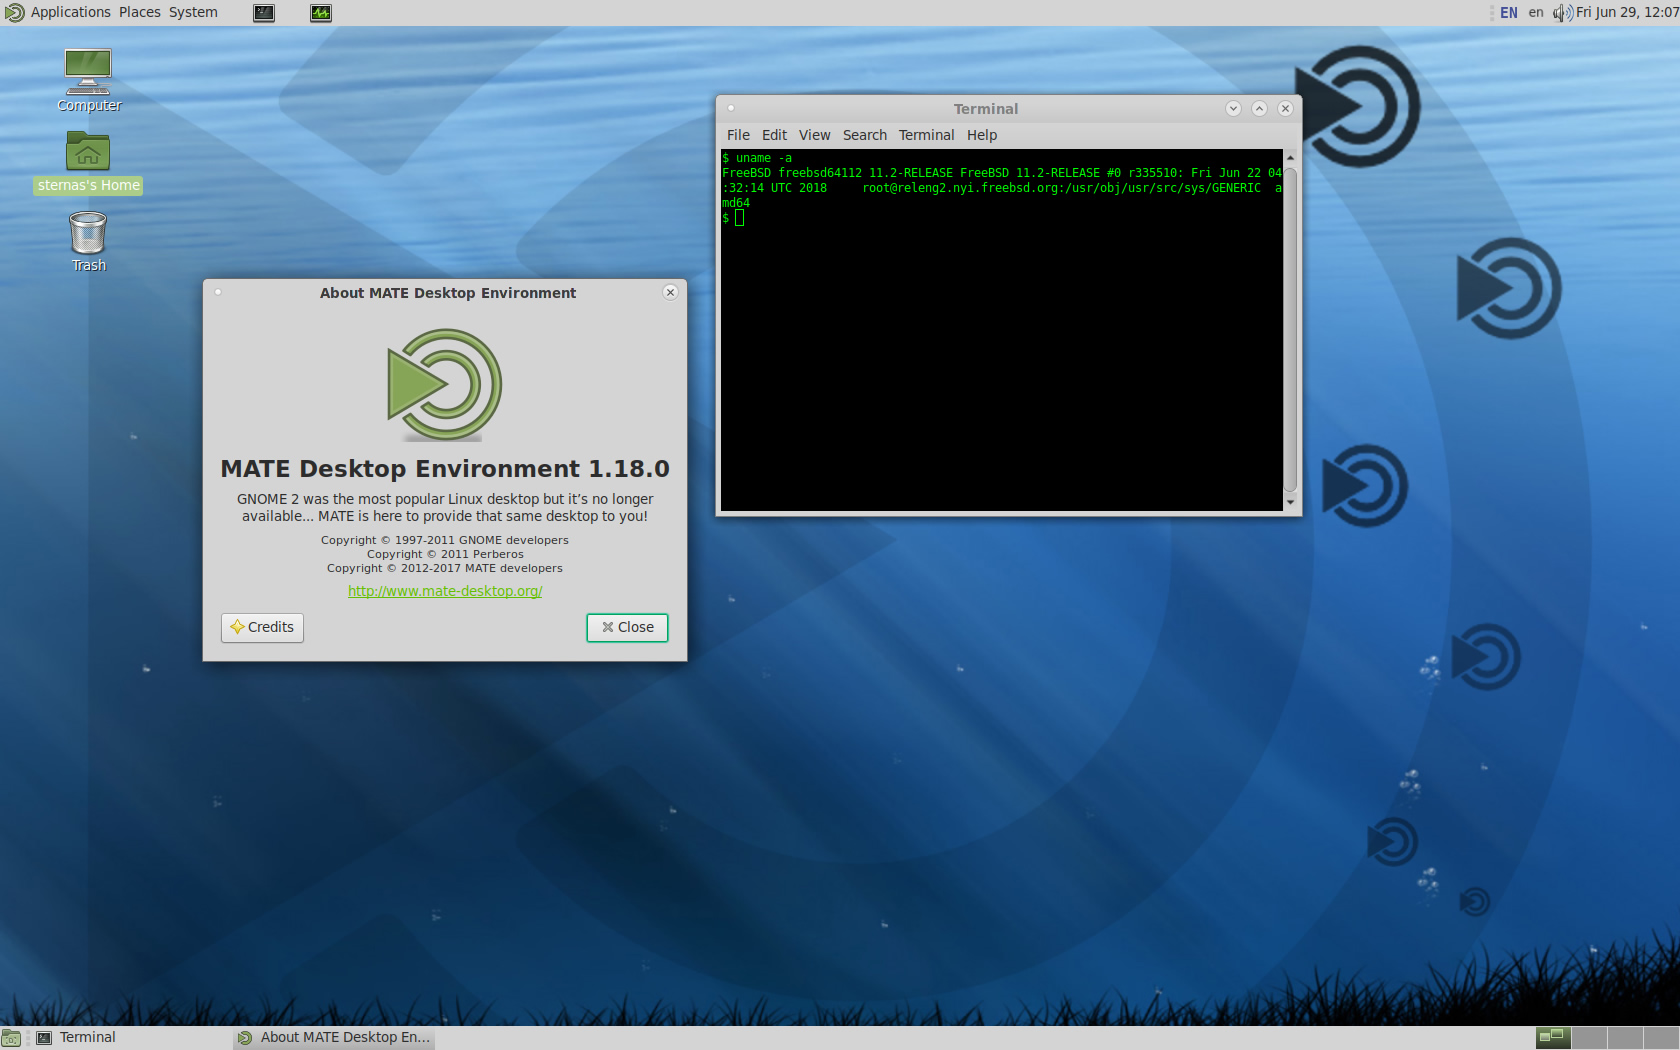Viewport: 1680px width, 1050px height.
Task: Click the Show Desktop button in bottom panel
Action: pyautogui.click(x=11, y=1038)
